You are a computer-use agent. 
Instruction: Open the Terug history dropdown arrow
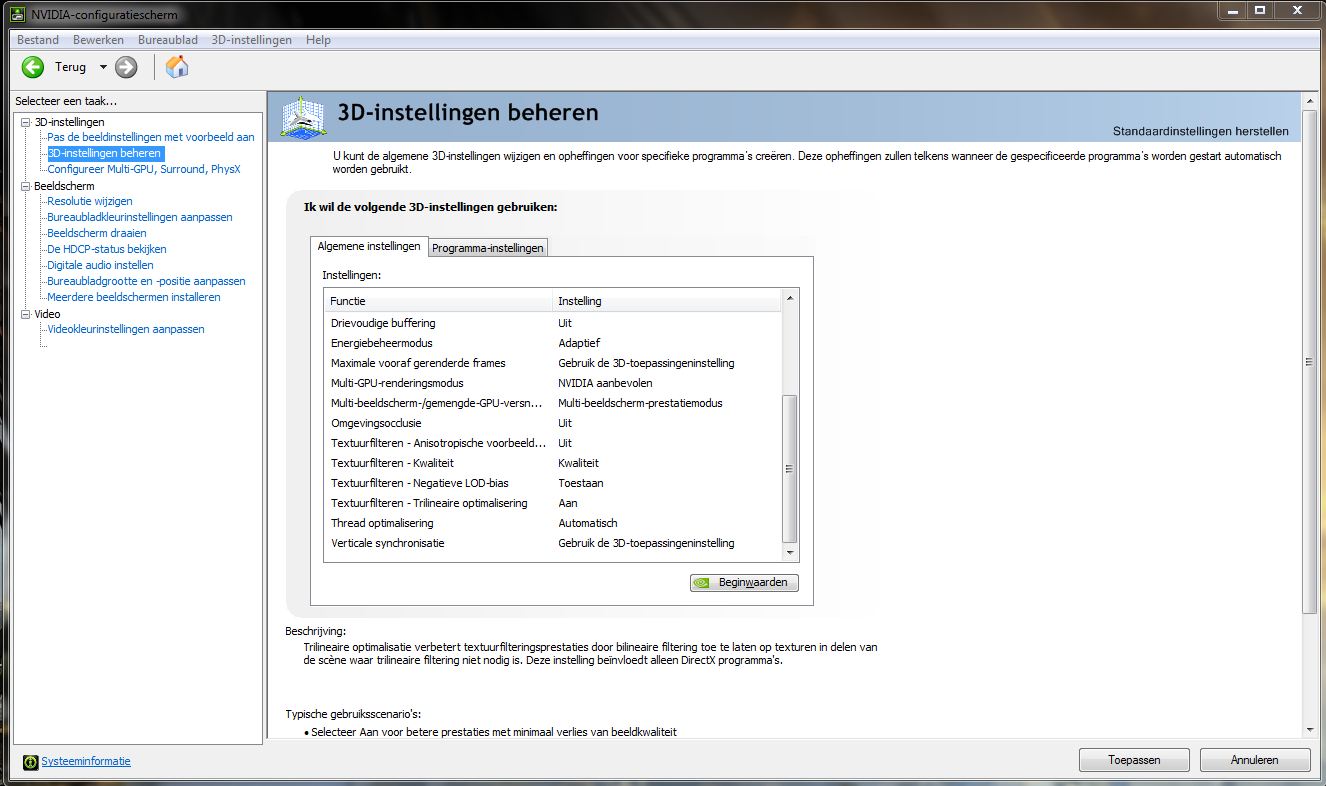[102, 67]
